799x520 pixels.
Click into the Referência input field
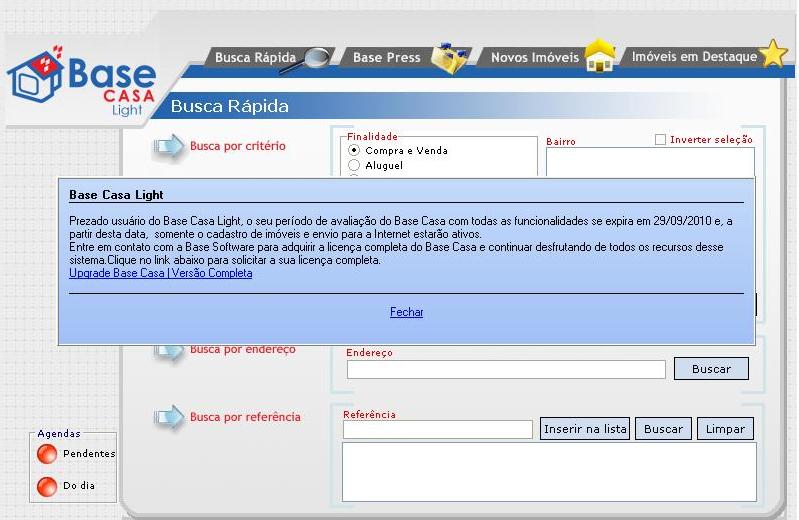437,429
